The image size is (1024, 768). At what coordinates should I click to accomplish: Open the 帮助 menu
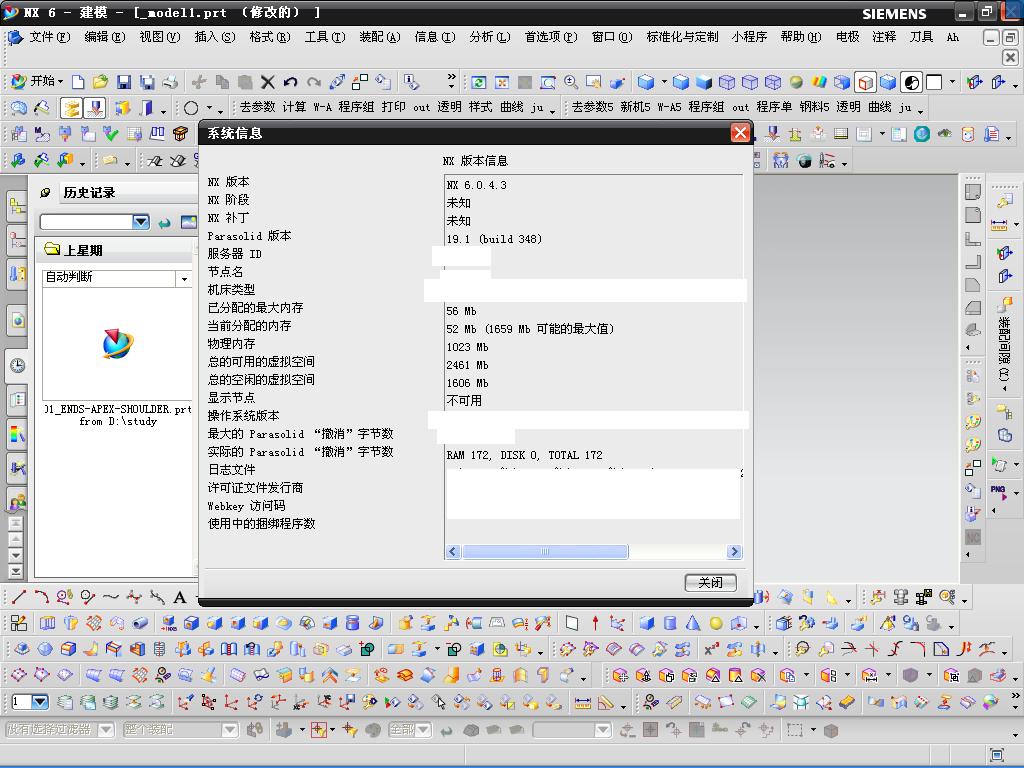click(801, 37)
